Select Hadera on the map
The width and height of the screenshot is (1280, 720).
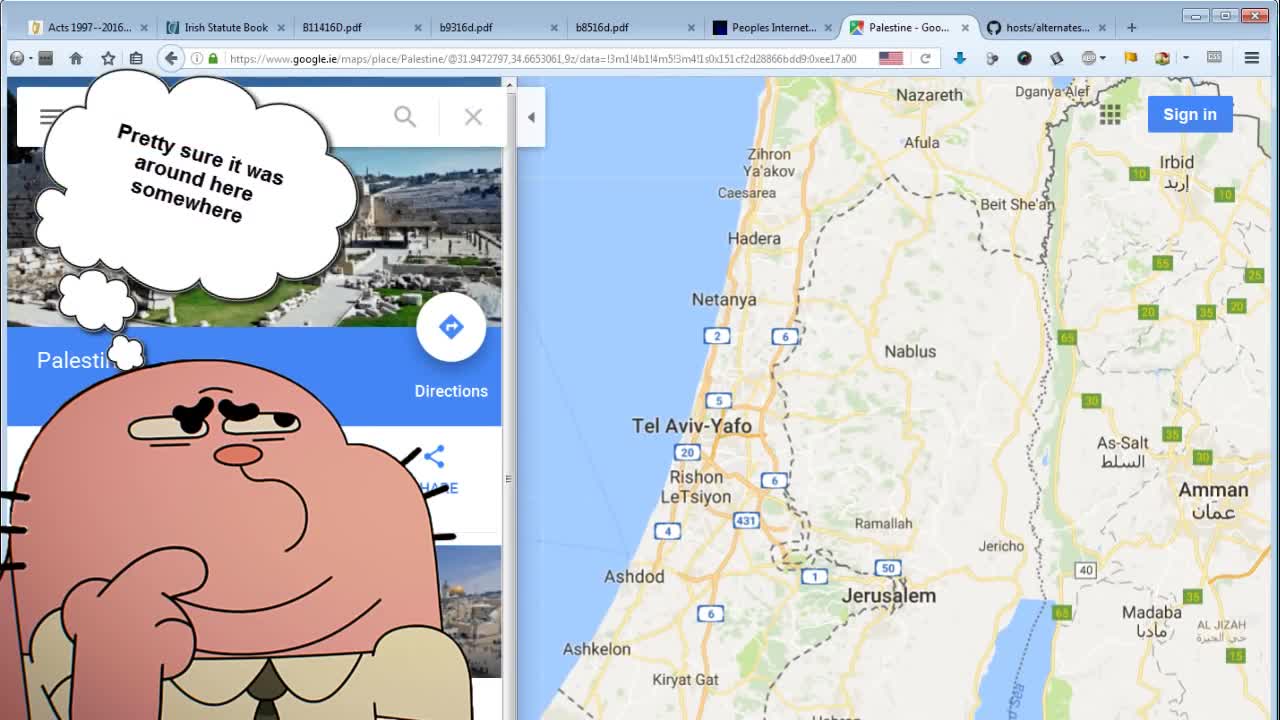[754, 238]
